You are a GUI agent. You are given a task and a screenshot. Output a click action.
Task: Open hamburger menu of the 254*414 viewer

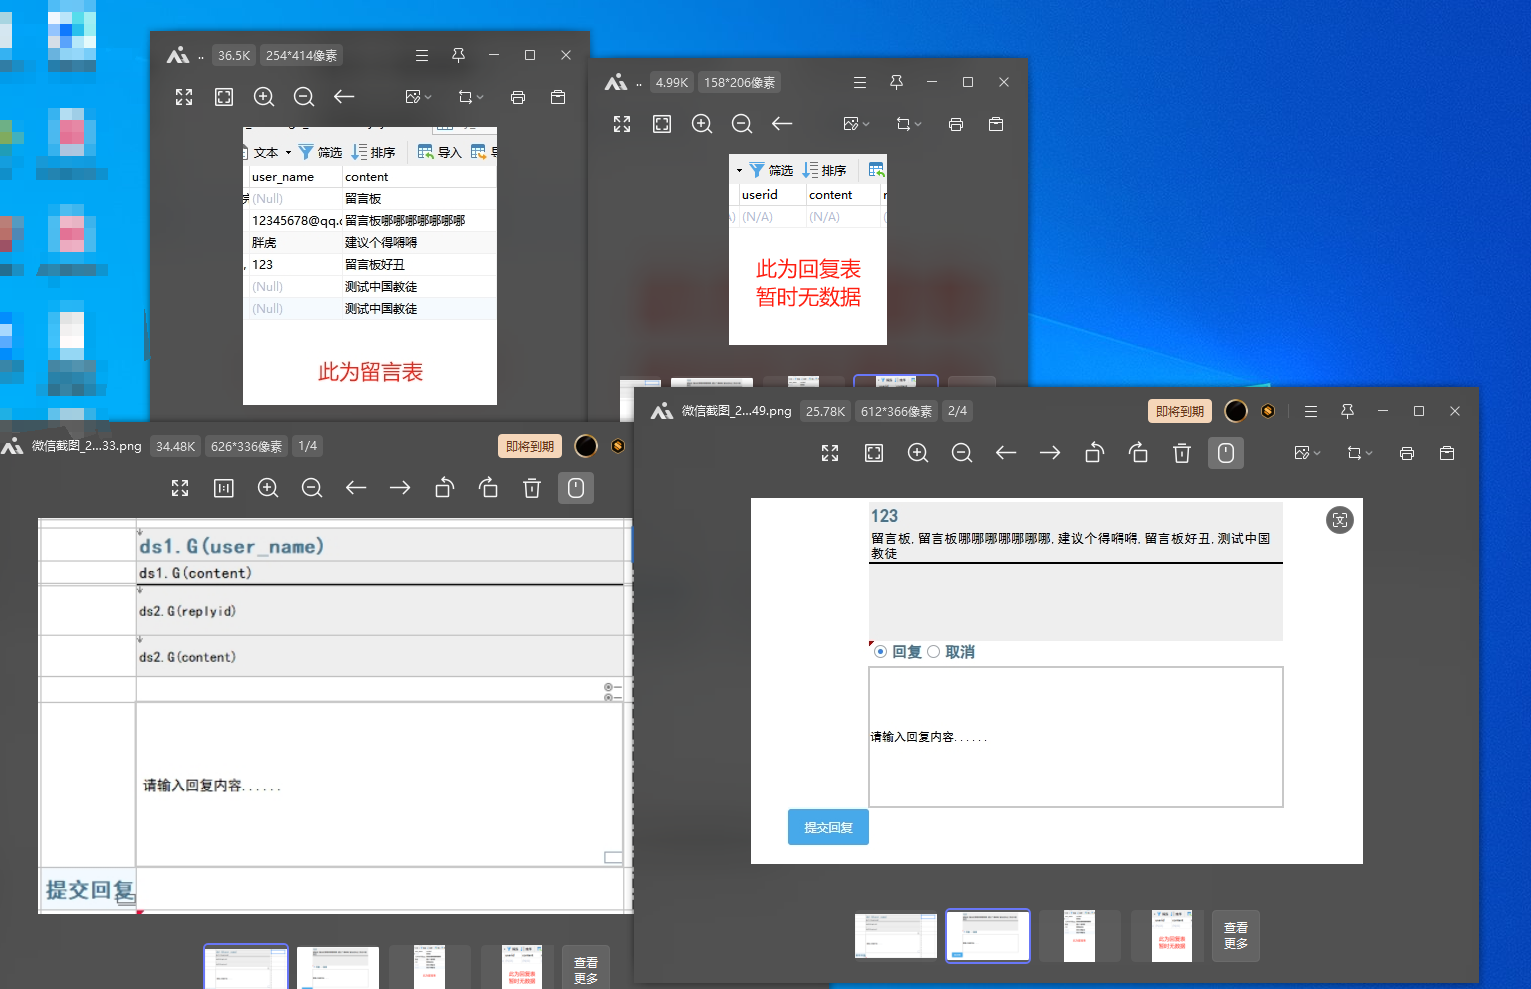[422, 55]
